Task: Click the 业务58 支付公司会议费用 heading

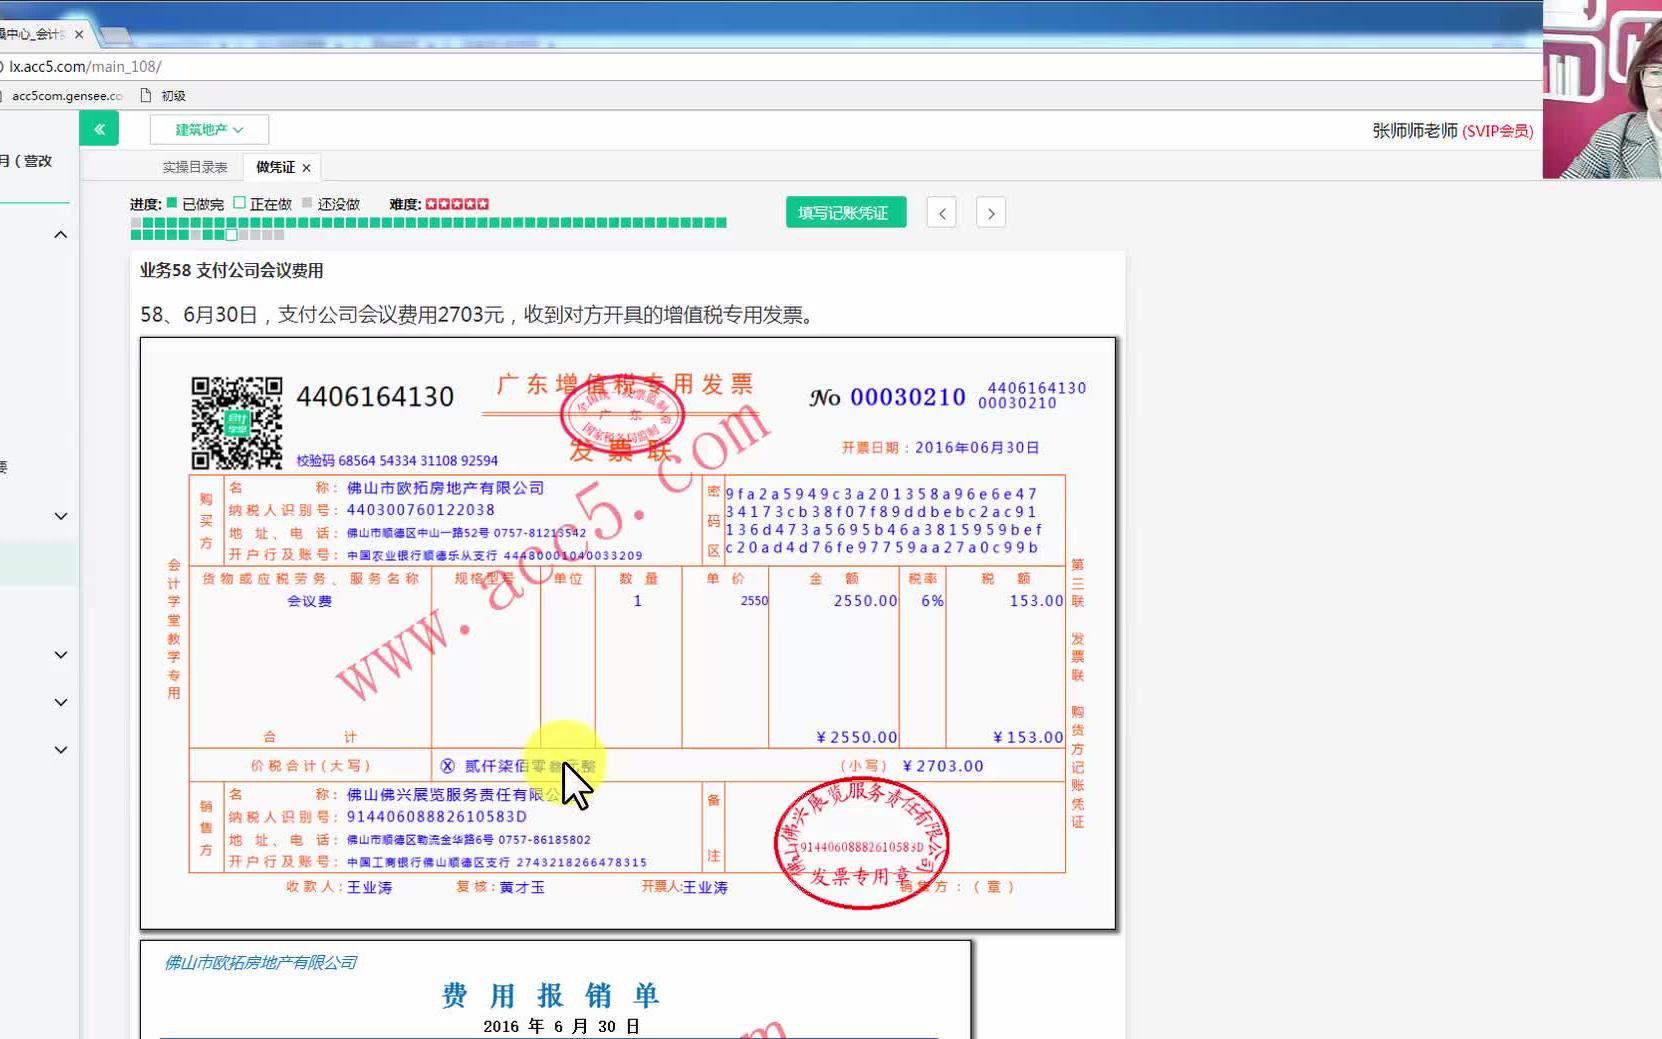Action: [x=232, y=270]
